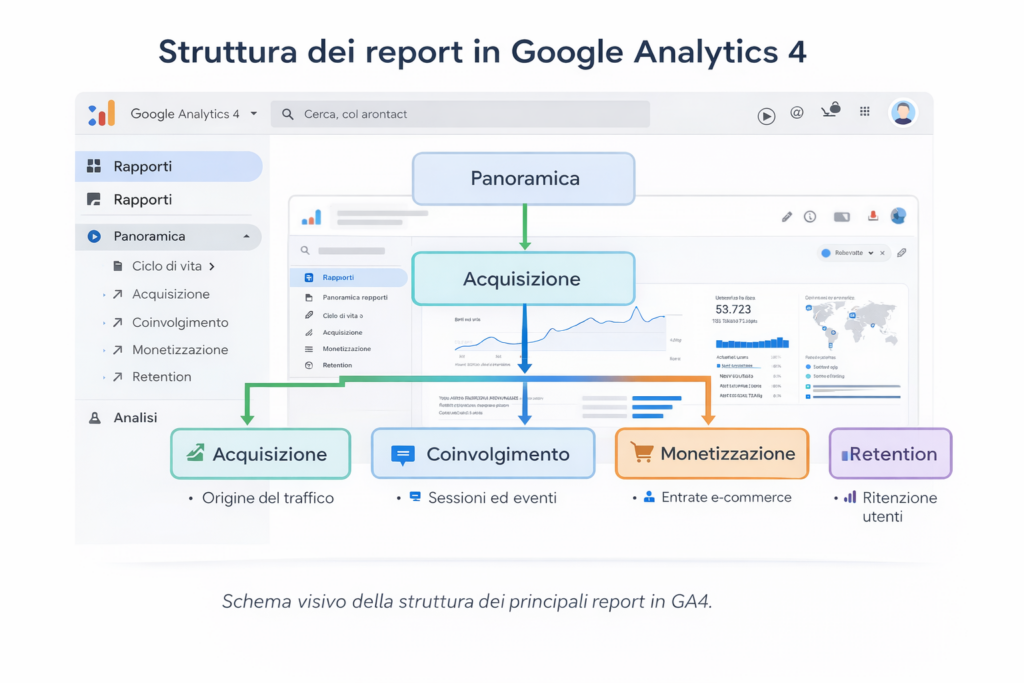Click the rising chart icon in green Acquisizione box
The height and width of the screenshot is (683, 1024).
pyautogui.click(x=195, y=453)
